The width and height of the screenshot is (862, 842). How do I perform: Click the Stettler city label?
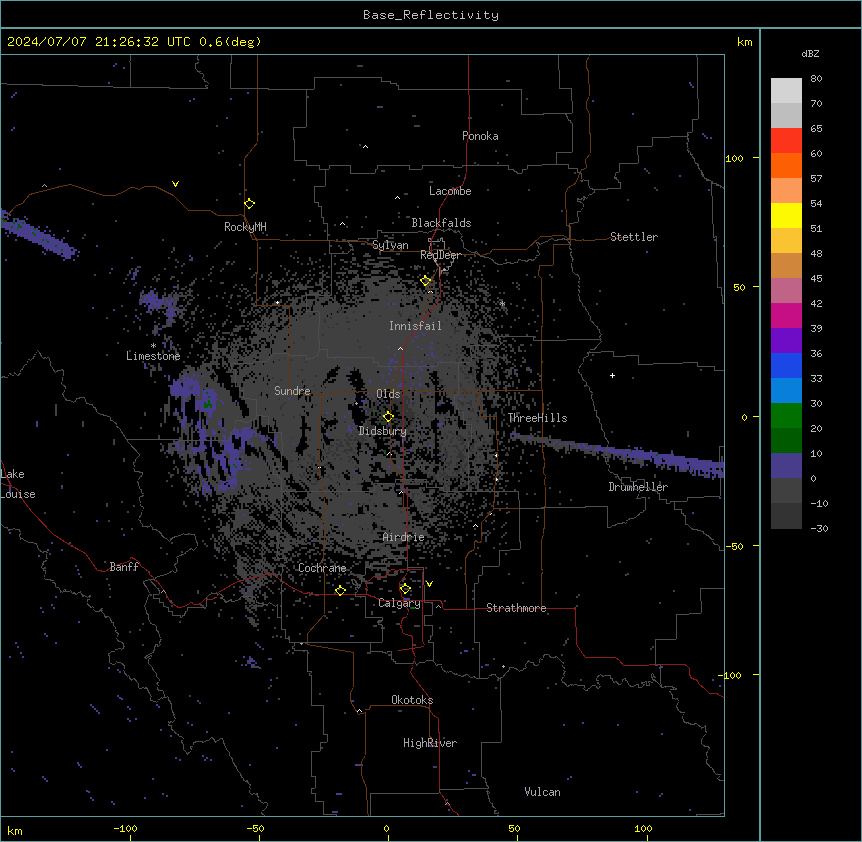634,237
